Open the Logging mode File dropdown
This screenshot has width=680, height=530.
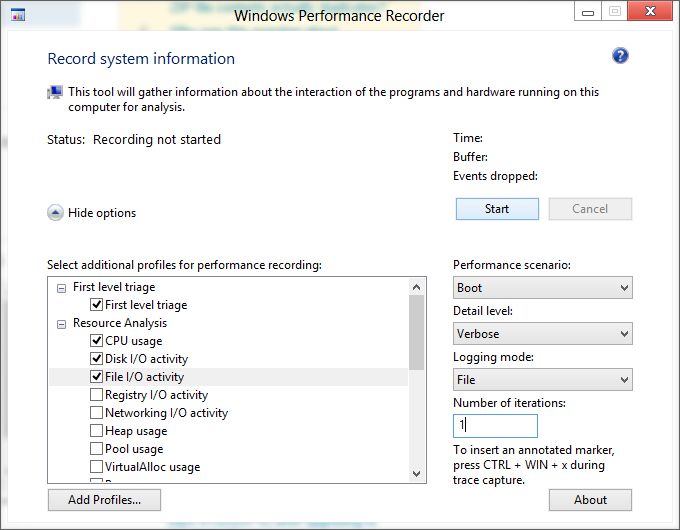(543, 380)
